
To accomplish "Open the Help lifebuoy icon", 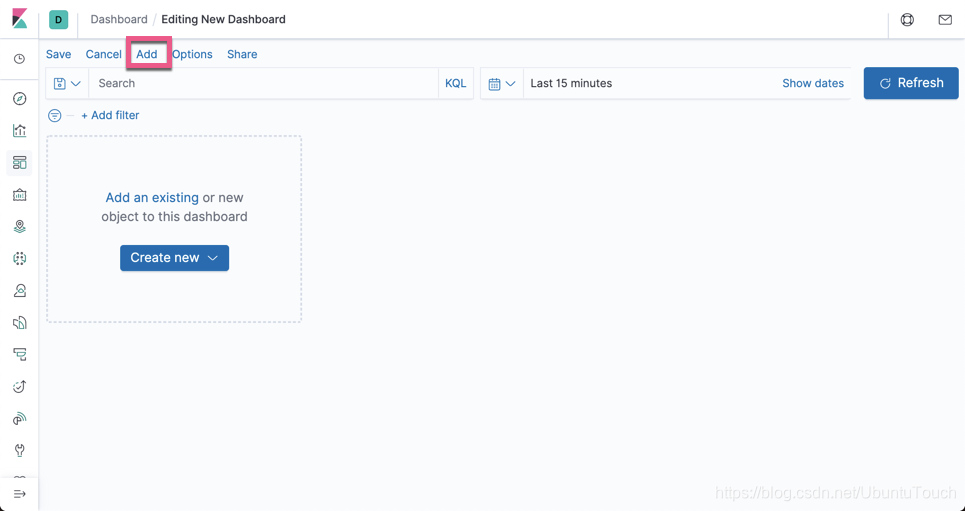I will click(x=907, y=20).
